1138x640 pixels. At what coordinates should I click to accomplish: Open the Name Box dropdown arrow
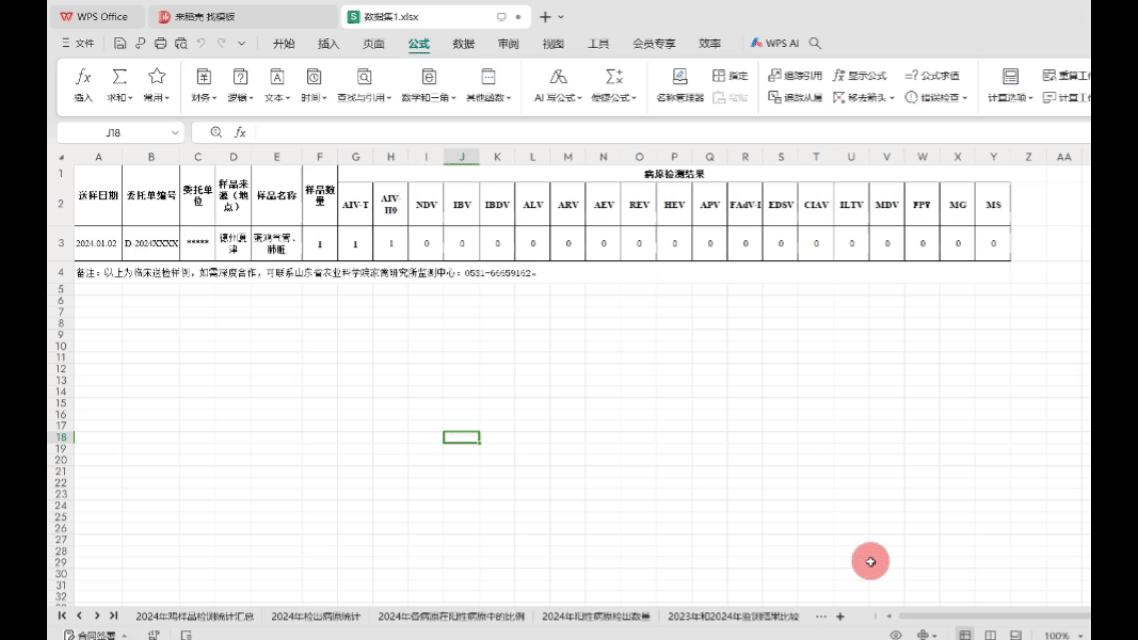click(175, 132)
